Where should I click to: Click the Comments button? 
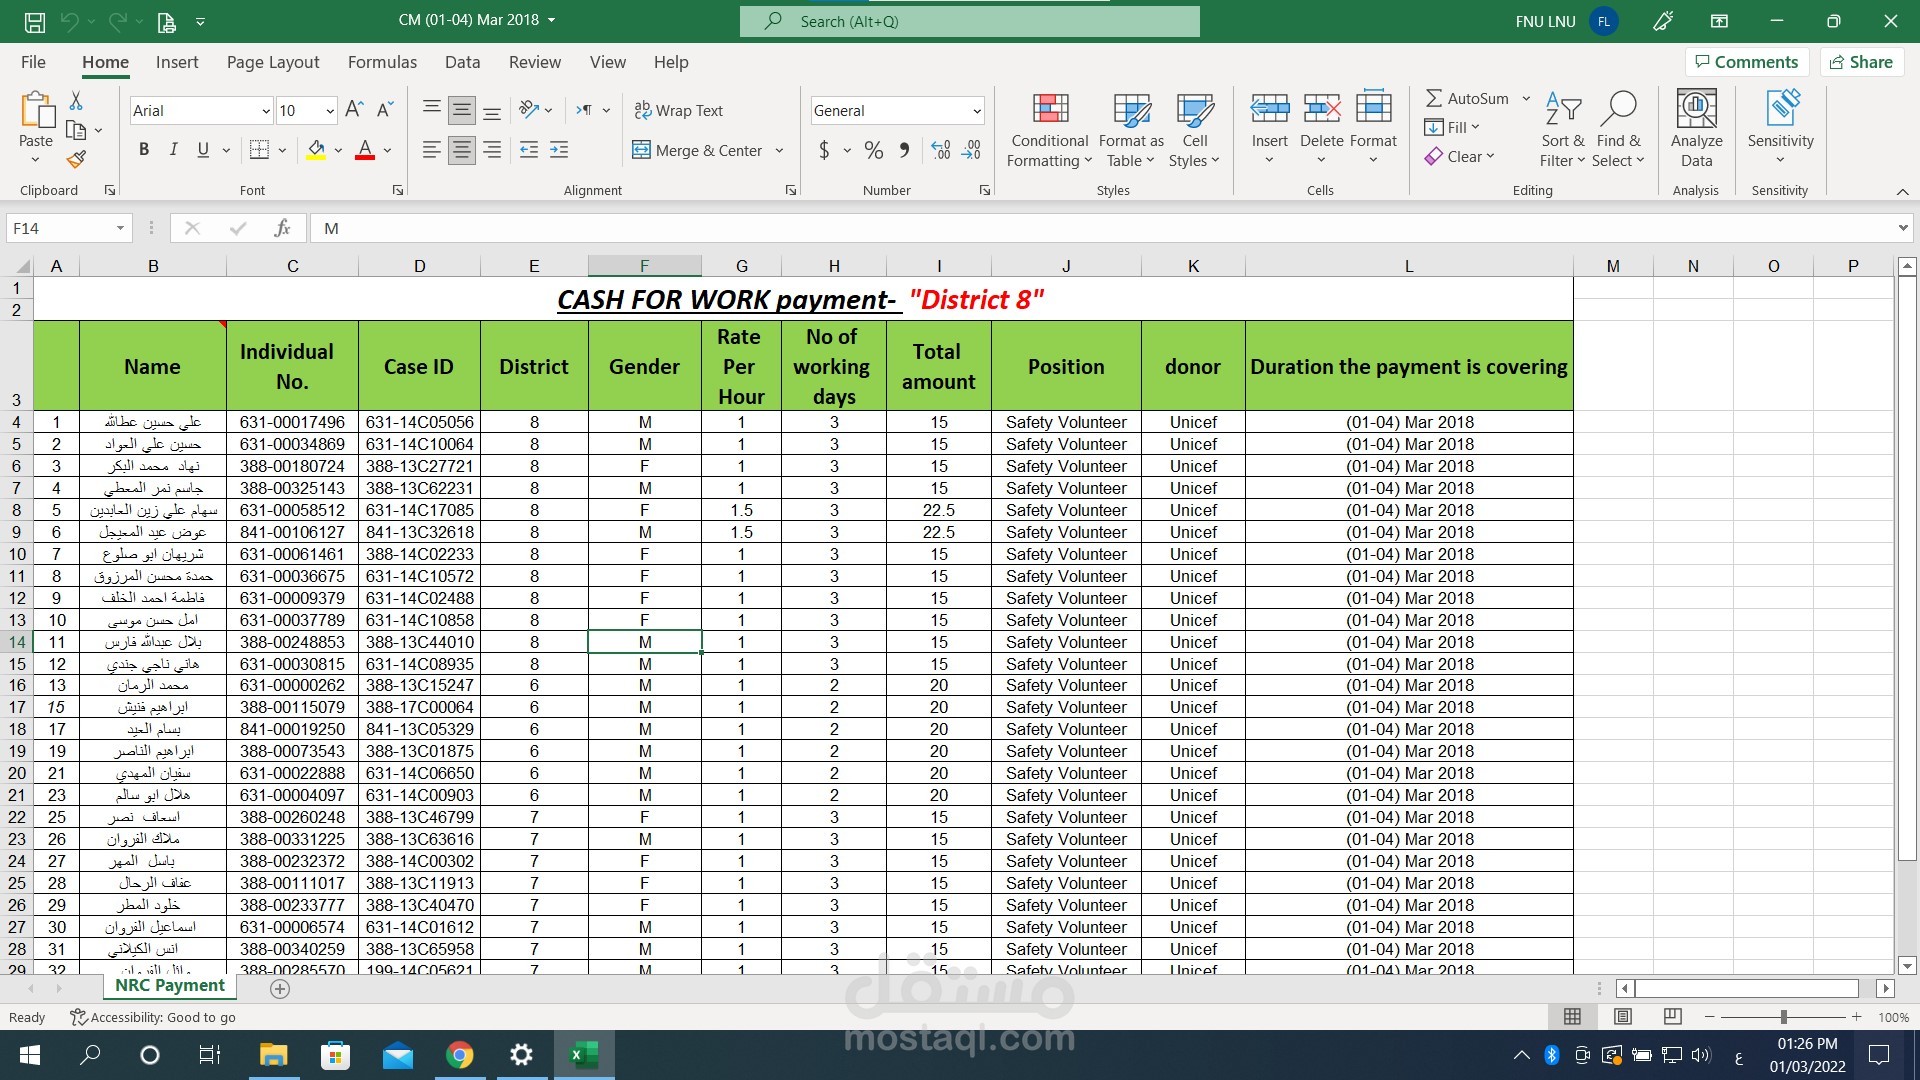(x=1746, y=62)
